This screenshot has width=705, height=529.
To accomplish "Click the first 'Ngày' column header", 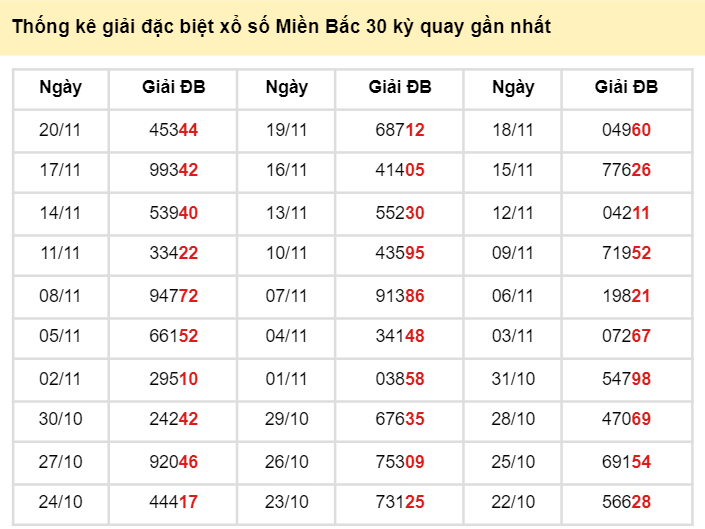I will click(x=60, y=88).
